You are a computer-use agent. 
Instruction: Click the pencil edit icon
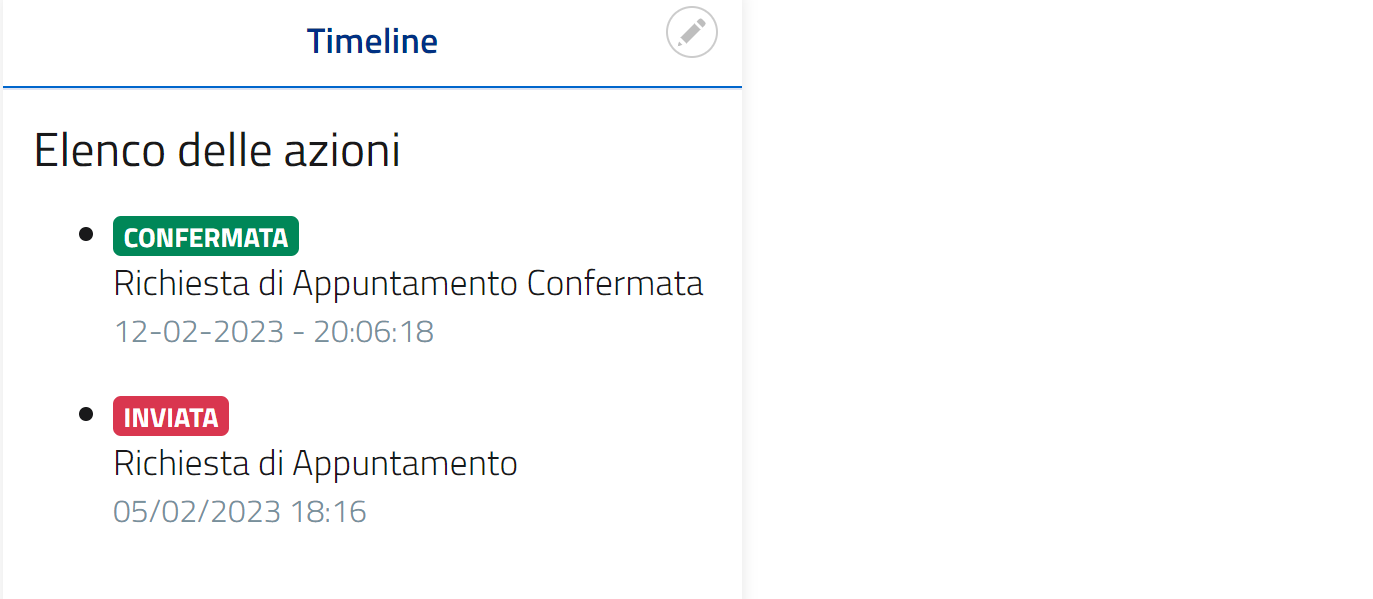pyautogui.click(x=692, y=32)
